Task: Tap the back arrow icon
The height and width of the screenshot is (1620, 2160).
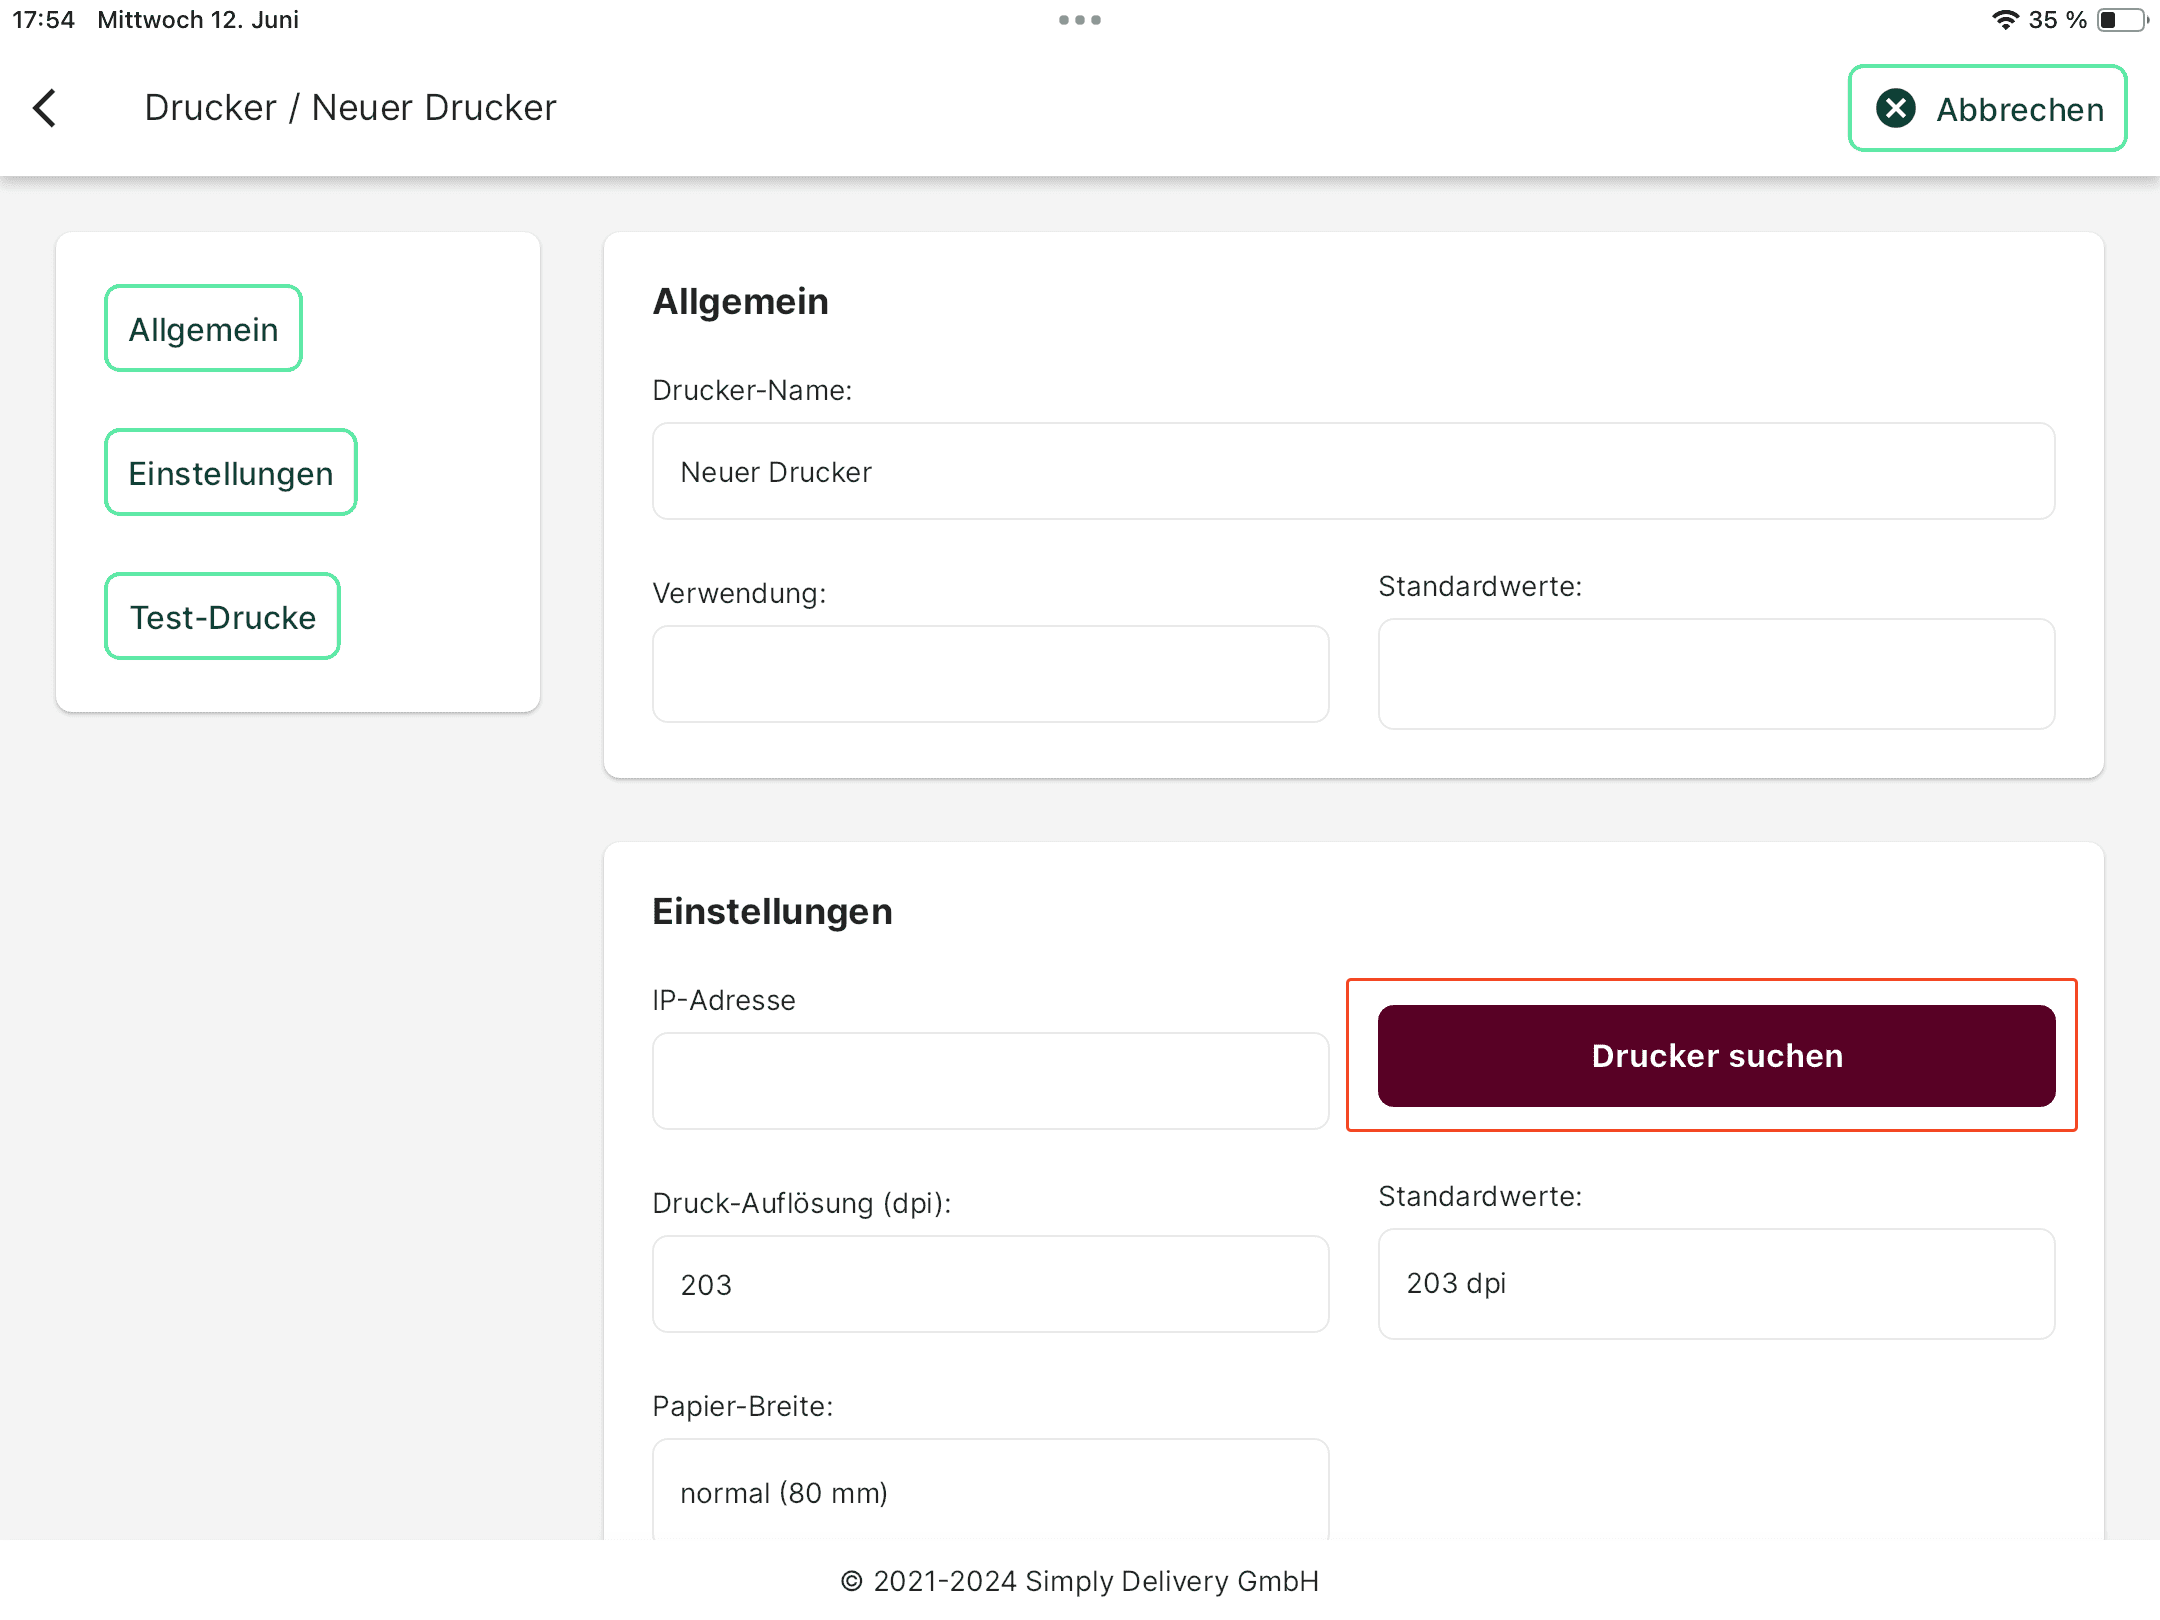Action: [45, 108]
